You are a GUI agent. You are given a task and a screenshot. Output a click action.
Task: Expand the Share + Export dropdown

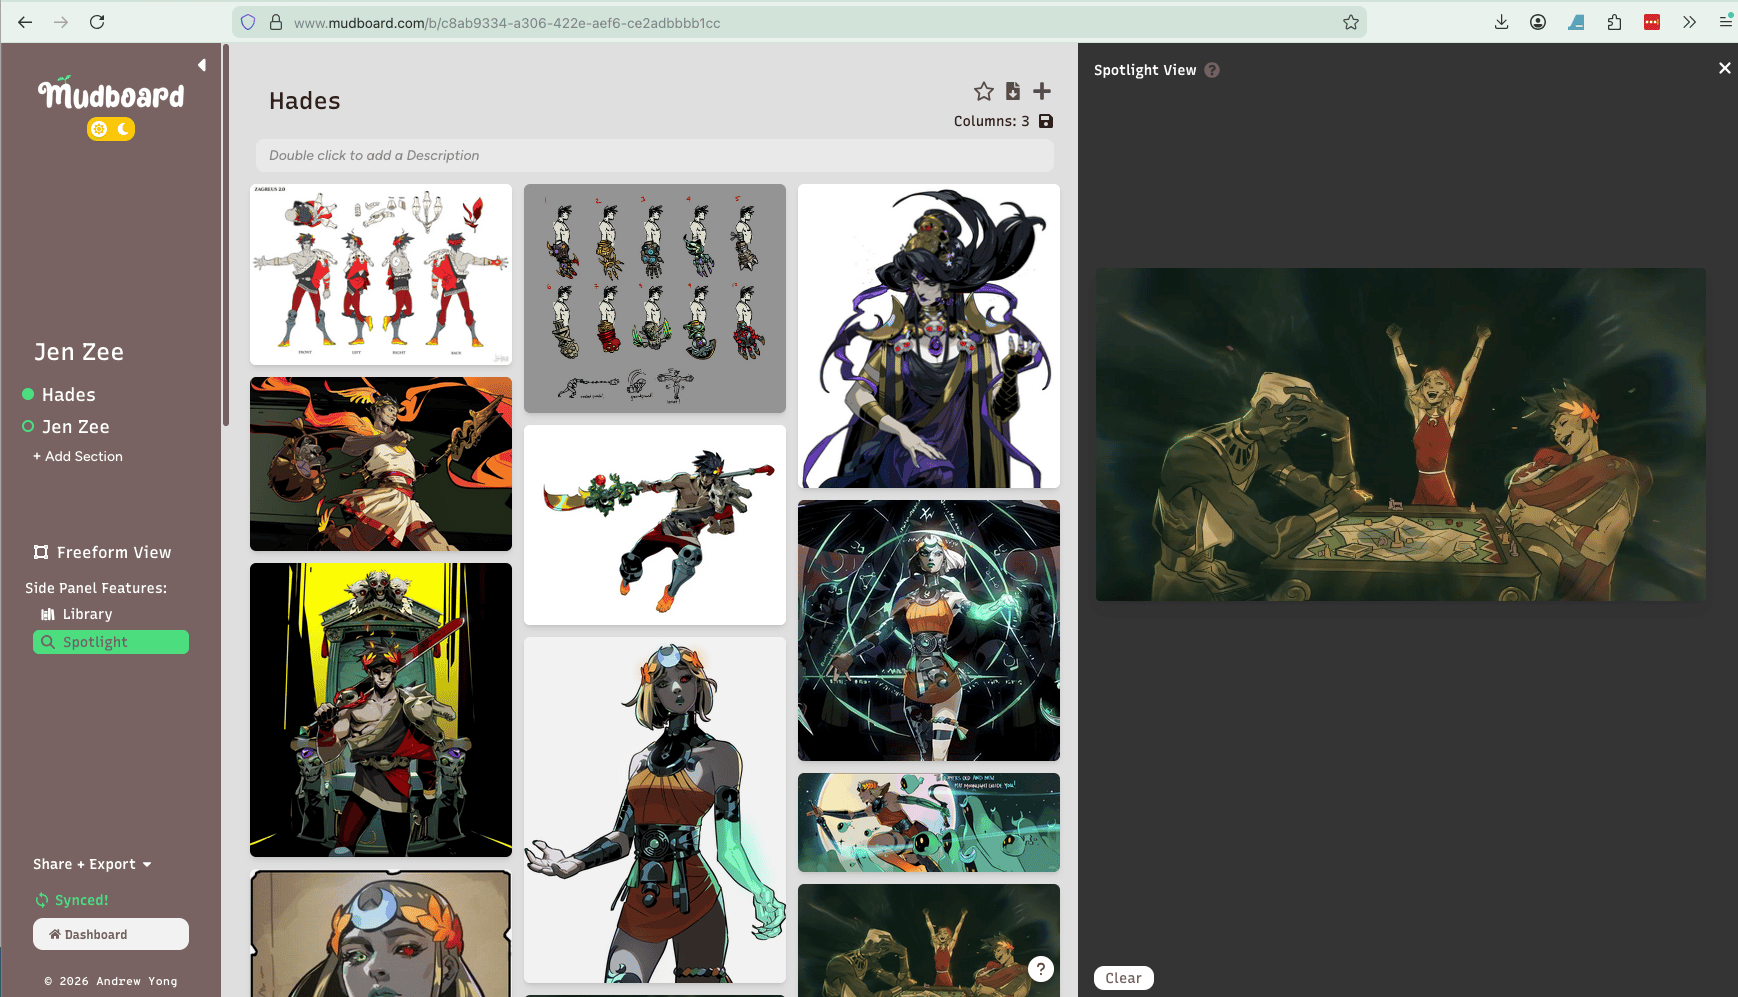tap(92, 864)
